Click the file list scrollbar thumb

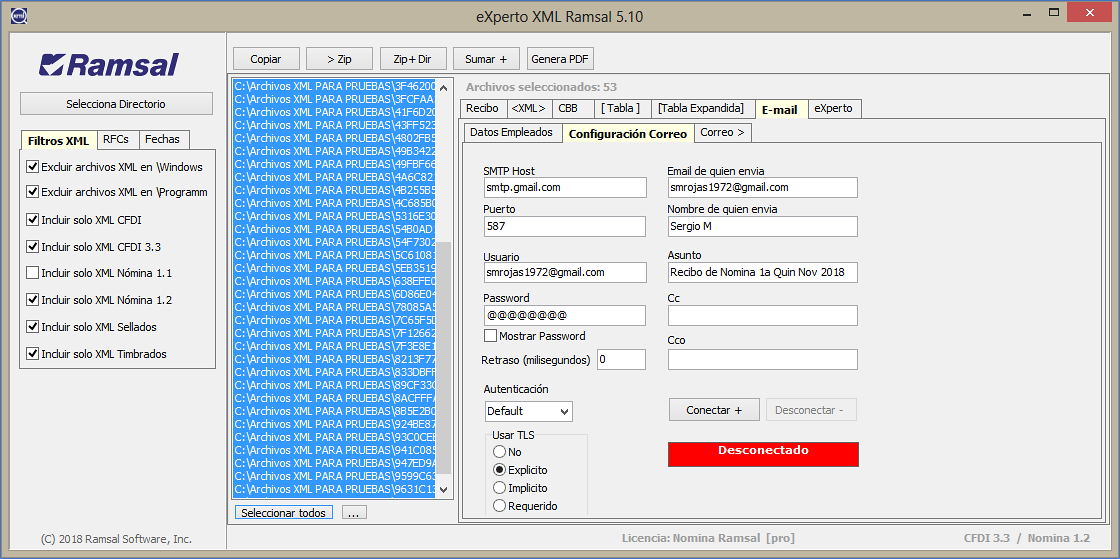click(x=444, y=358)
